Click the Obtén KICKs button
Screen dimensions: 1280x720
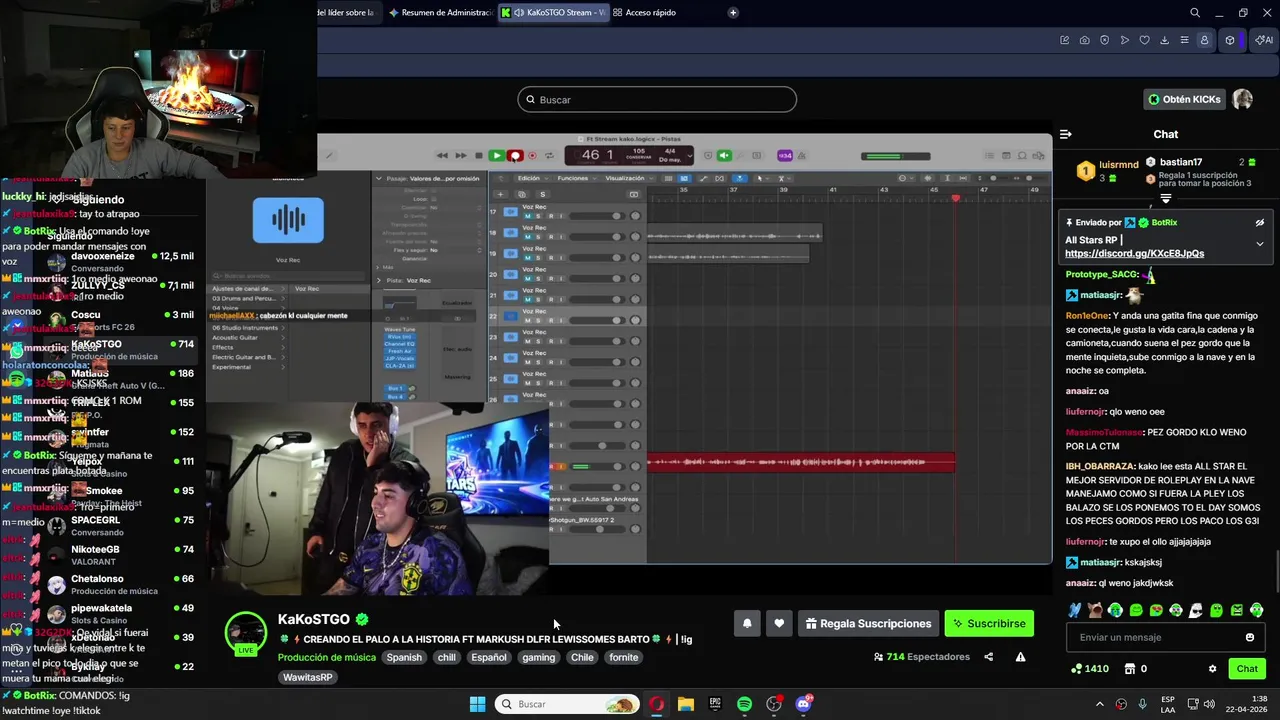(x=1184, y=99)
